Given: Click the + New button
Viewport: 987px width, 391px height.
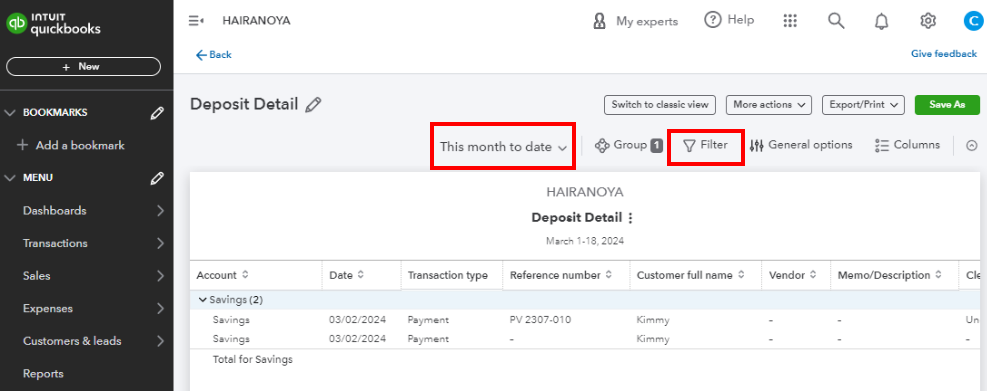Looking at the screenshot, I should [x=83, y=66].
